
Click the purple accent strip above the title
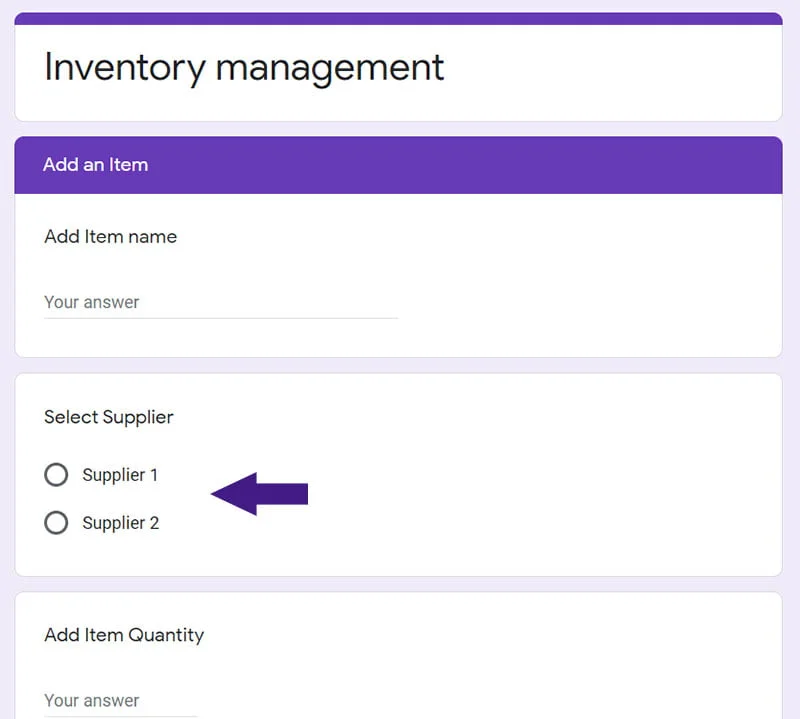pyautogui.click(x=398, y=18)
